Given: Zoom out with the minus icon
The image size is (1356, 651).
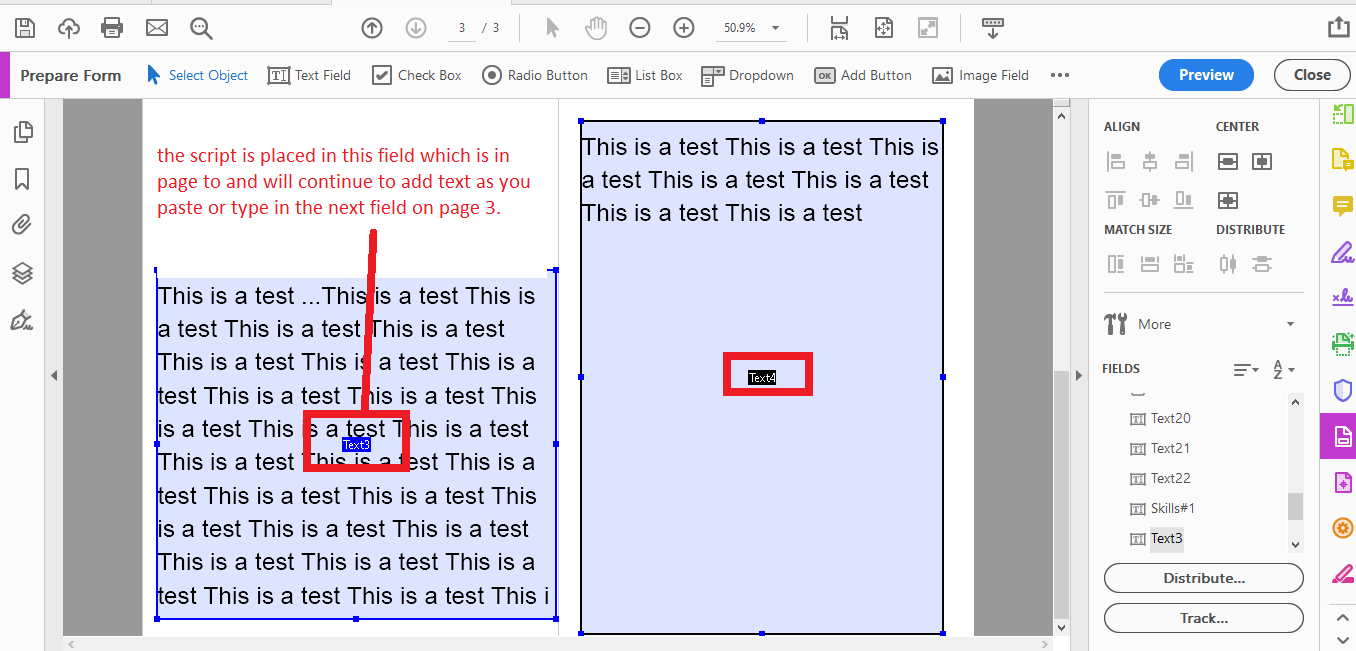Looking at the screenshot, I should pyautogui.click(x=640, y=28).
